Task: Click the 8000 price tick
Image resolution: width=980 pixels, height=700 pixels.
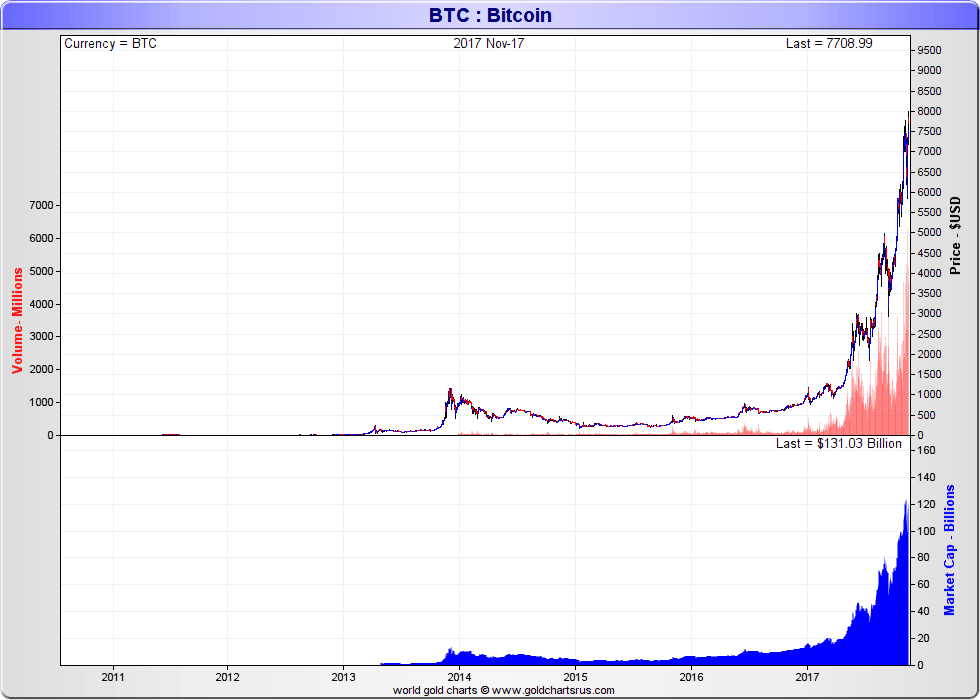Action: point(929,111)
